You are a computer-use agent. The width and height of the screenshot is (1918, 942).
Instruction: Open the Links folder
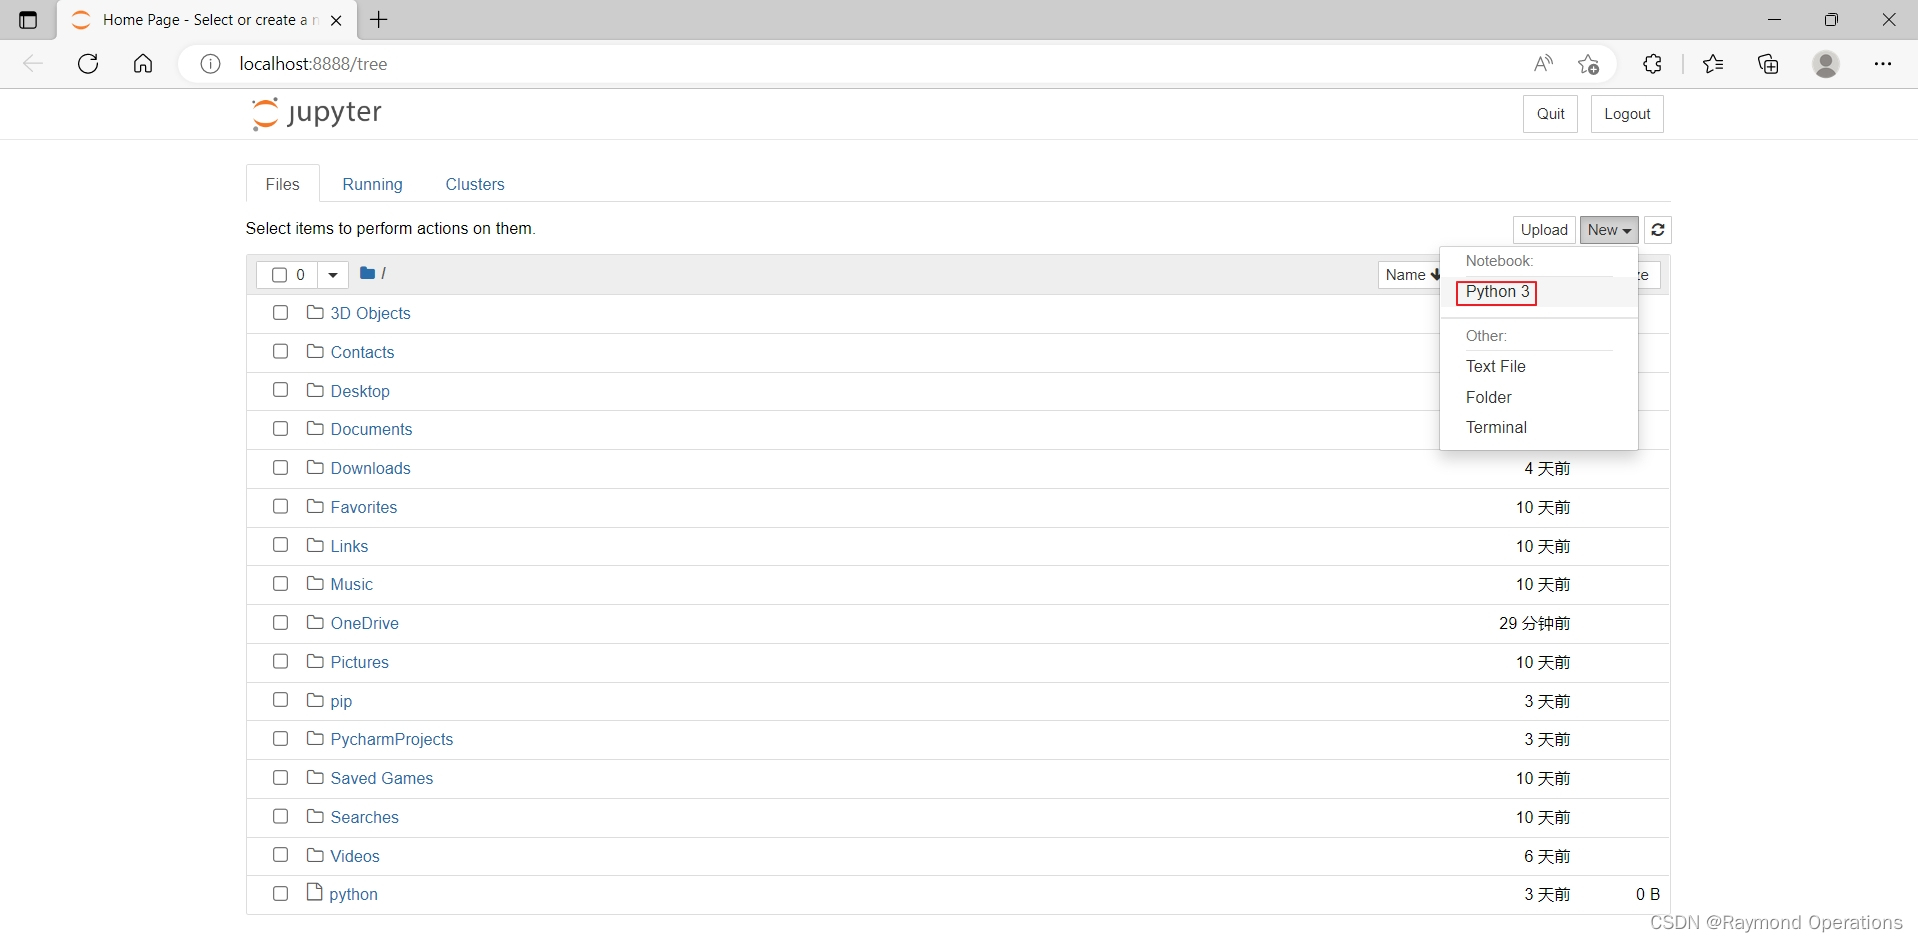point(349,546)
